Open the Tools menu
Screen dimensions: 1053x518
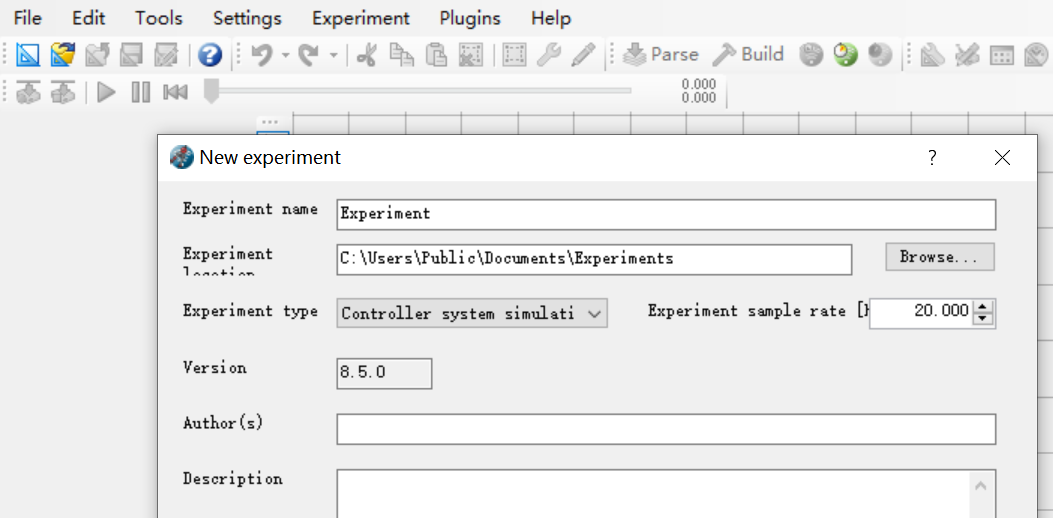158,18
